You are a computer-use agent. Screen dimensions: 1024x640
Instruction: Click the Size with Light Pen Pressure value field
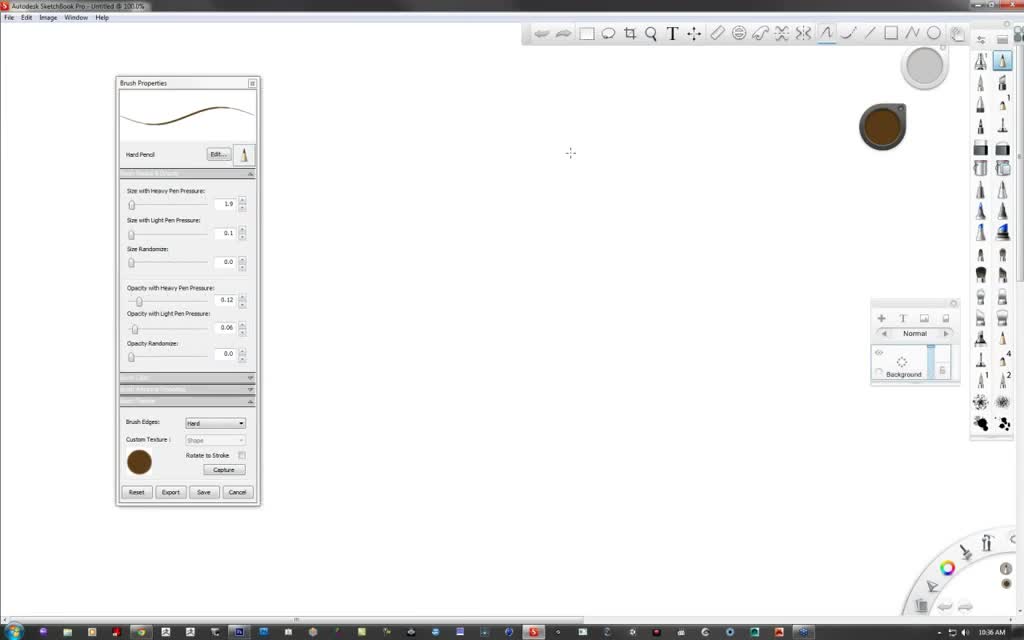tap(225, 233)
